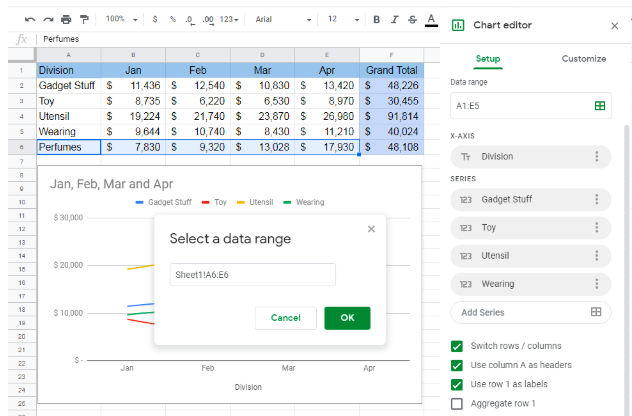This screenshot has height=416, width=632.
Task: Open Toy series options menu
Action: click(x=597, y=227)
